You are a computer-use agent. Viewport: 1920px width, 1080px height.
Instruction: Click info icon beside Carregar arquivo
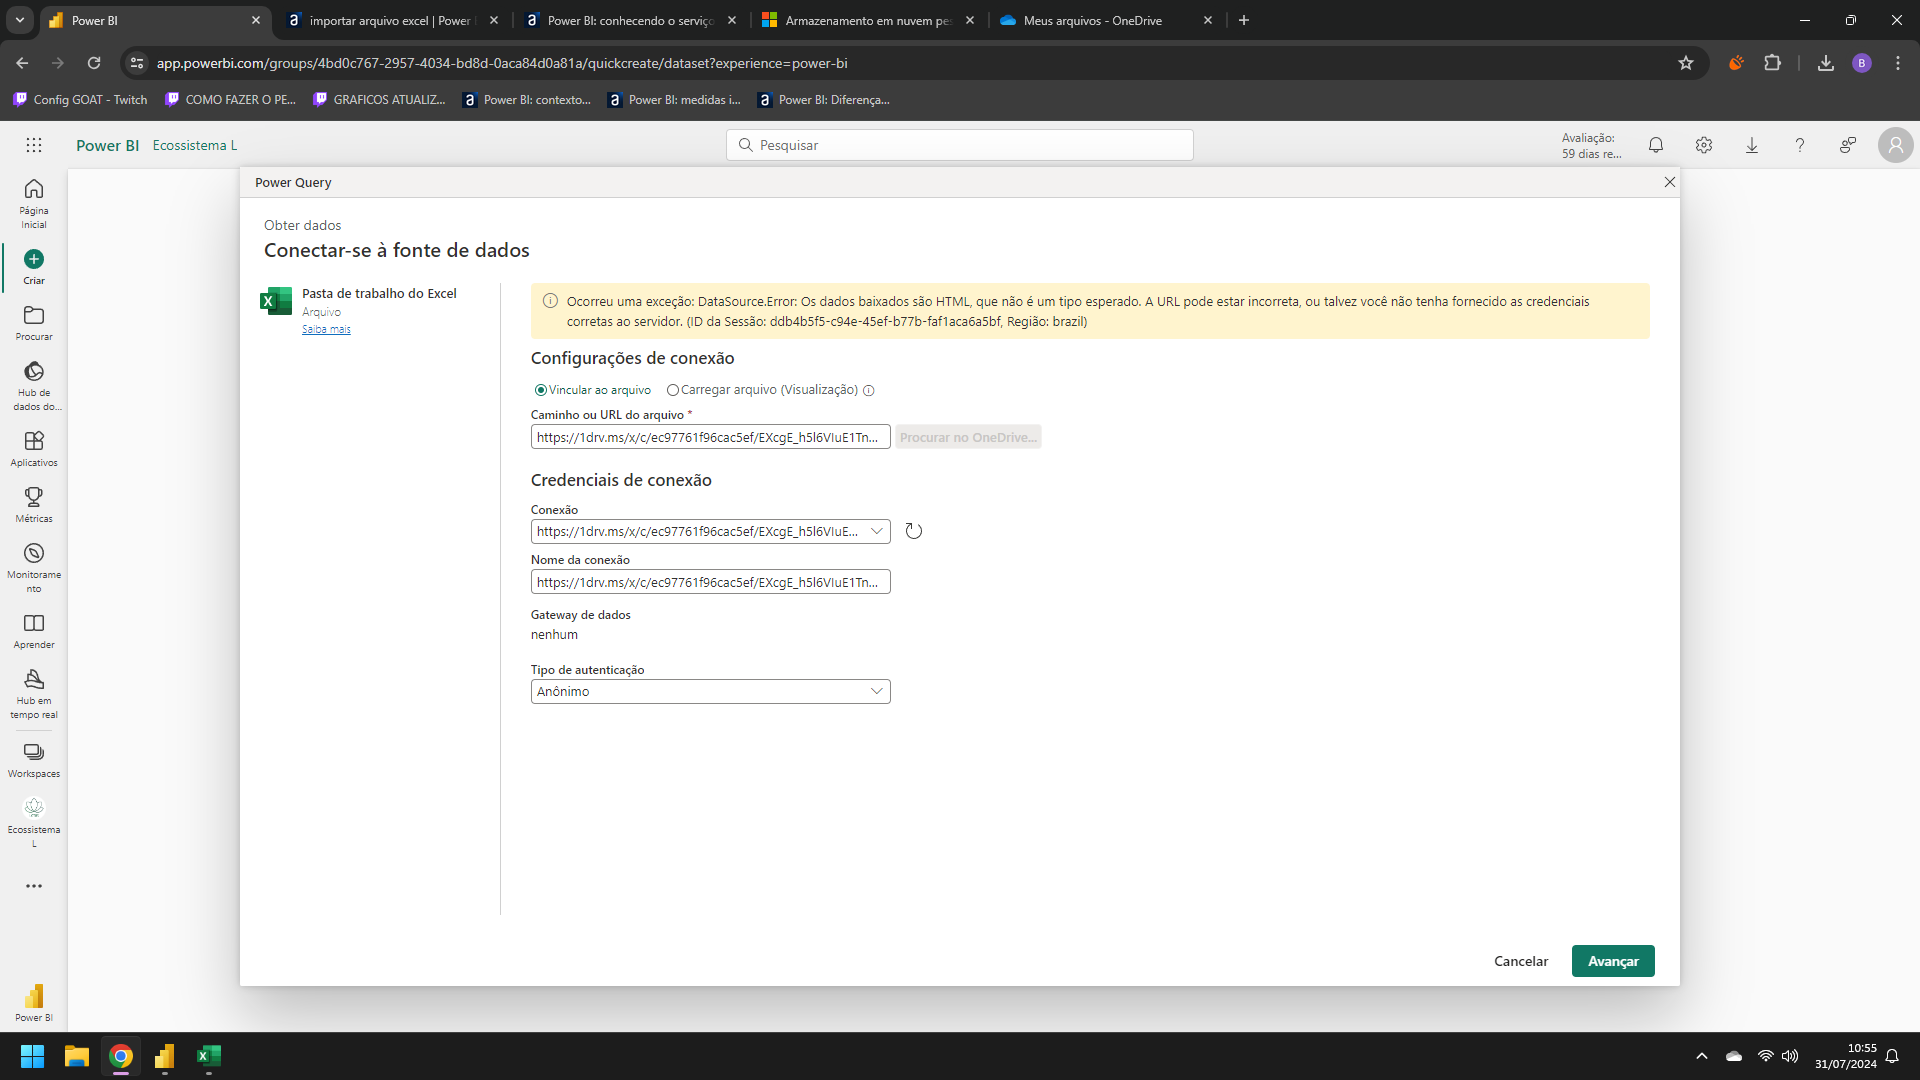[869, 391]
